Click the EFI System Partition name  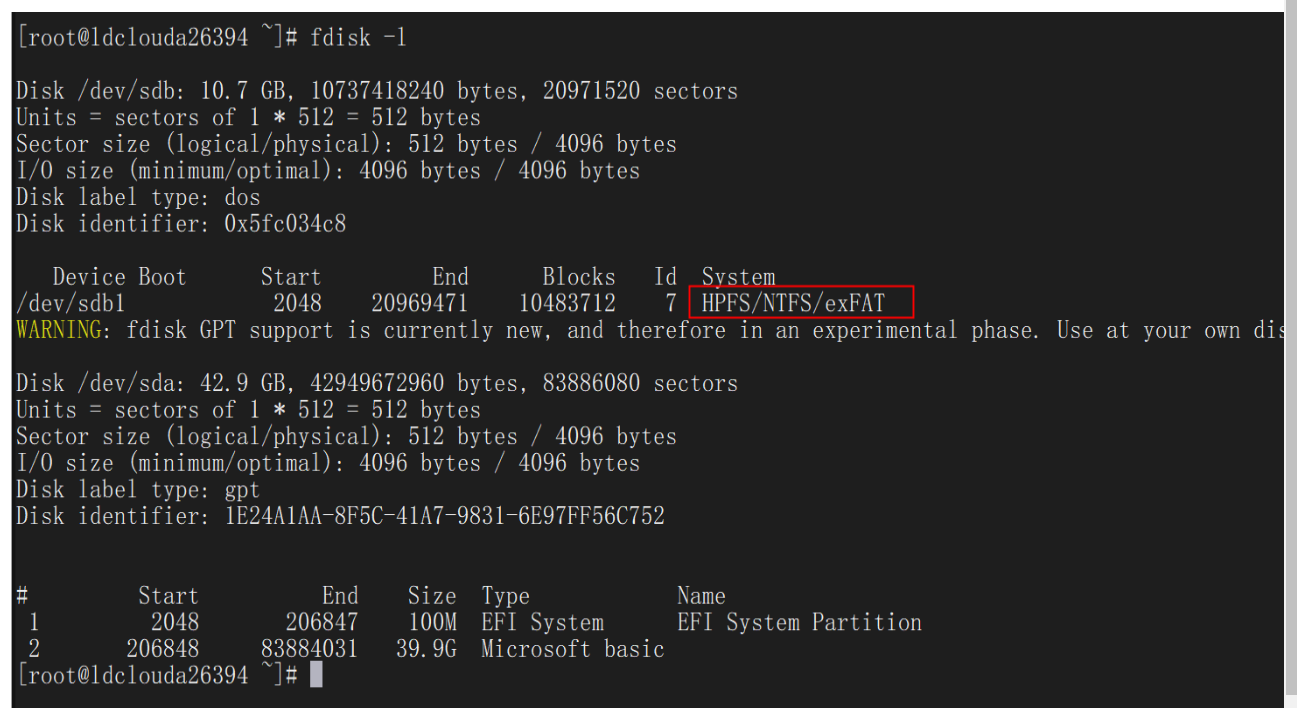pyautogui.click(x=798, y=623)
